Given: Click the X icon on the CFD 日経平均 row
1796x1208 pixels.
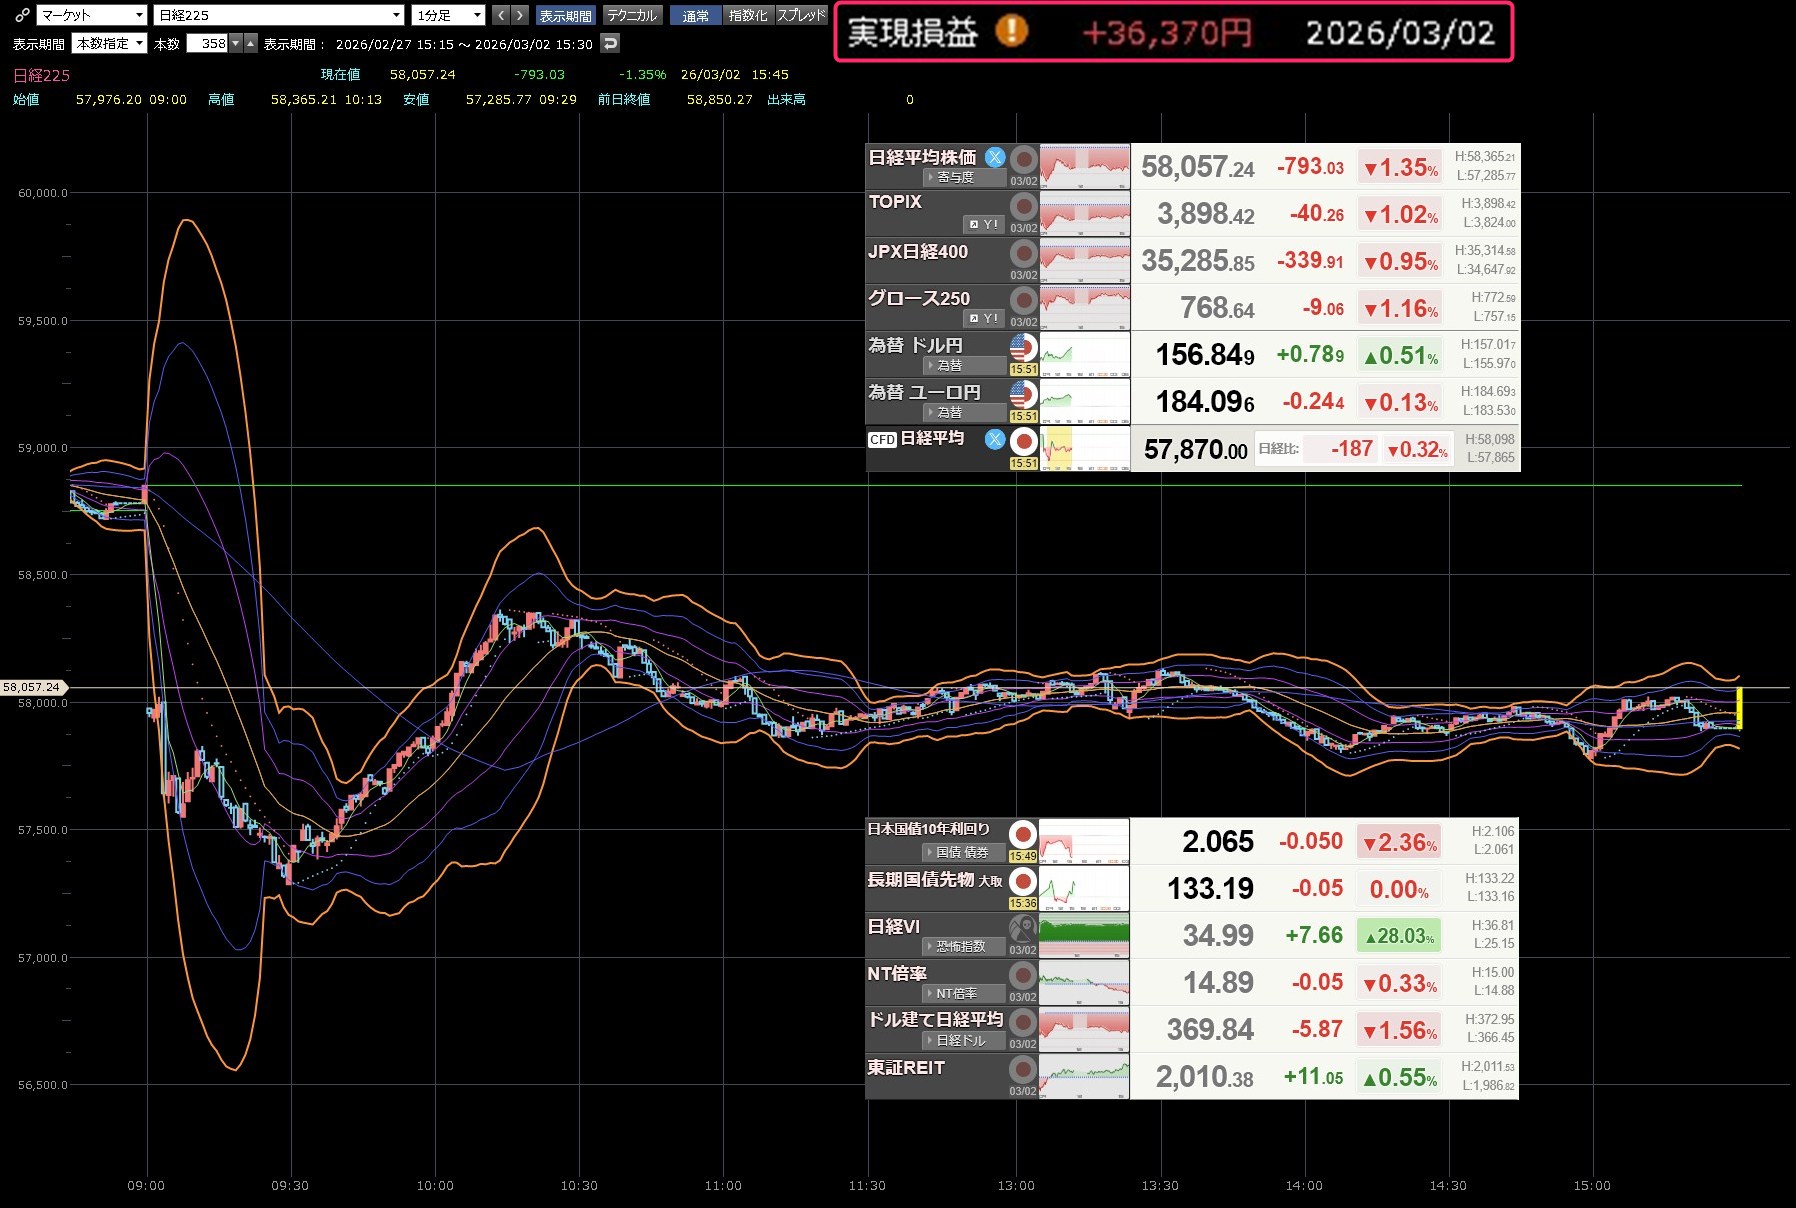Looking at the screenshot, I should [x=994, y=438].
